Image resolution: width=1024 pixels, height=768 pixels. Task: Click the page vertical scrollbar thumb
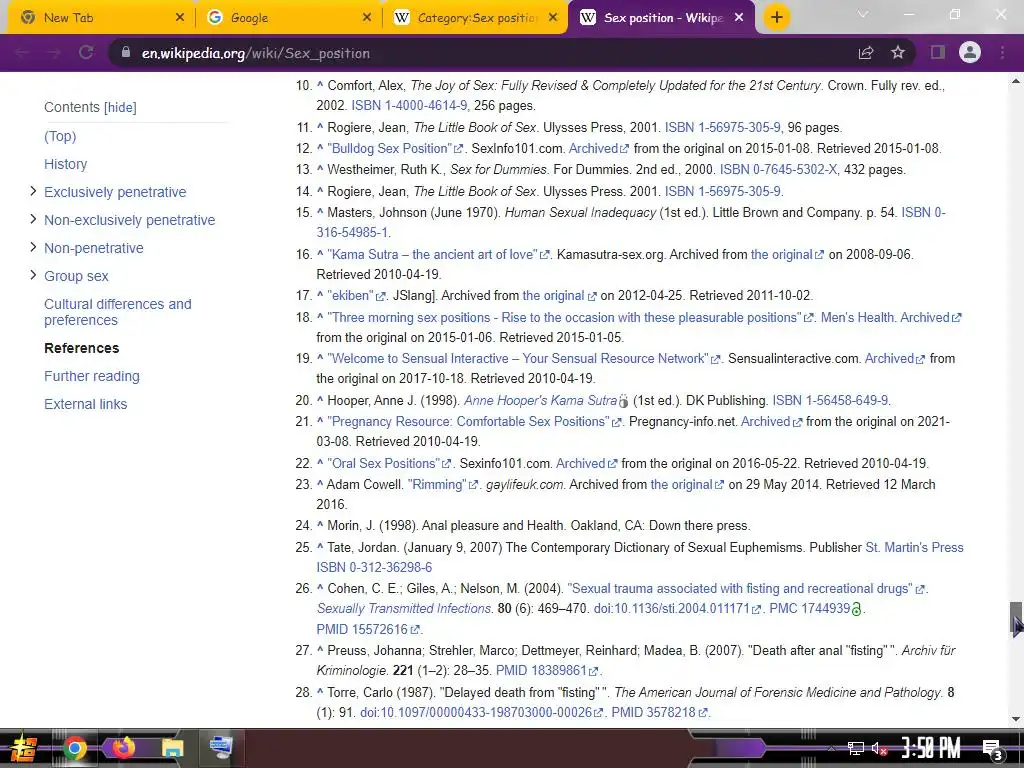(x=1016, y=619)
